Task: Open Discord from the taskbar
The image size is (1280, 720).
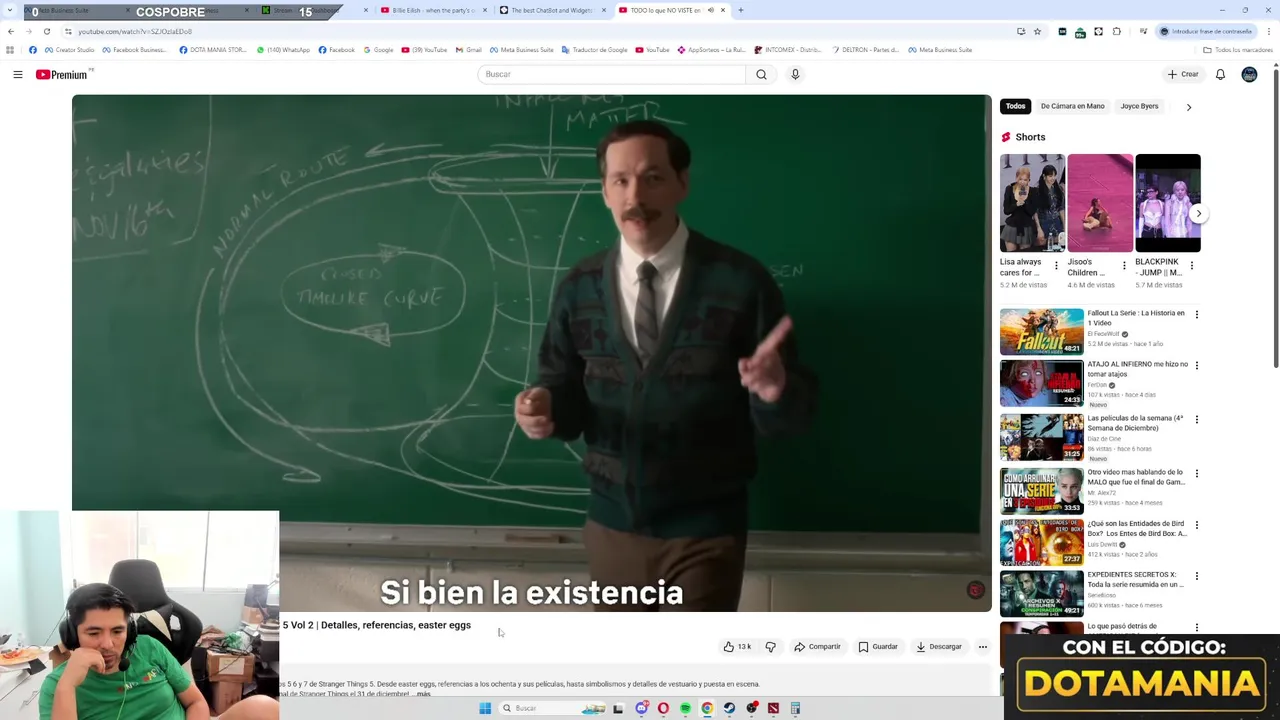Action: click(x=641, y=708)
